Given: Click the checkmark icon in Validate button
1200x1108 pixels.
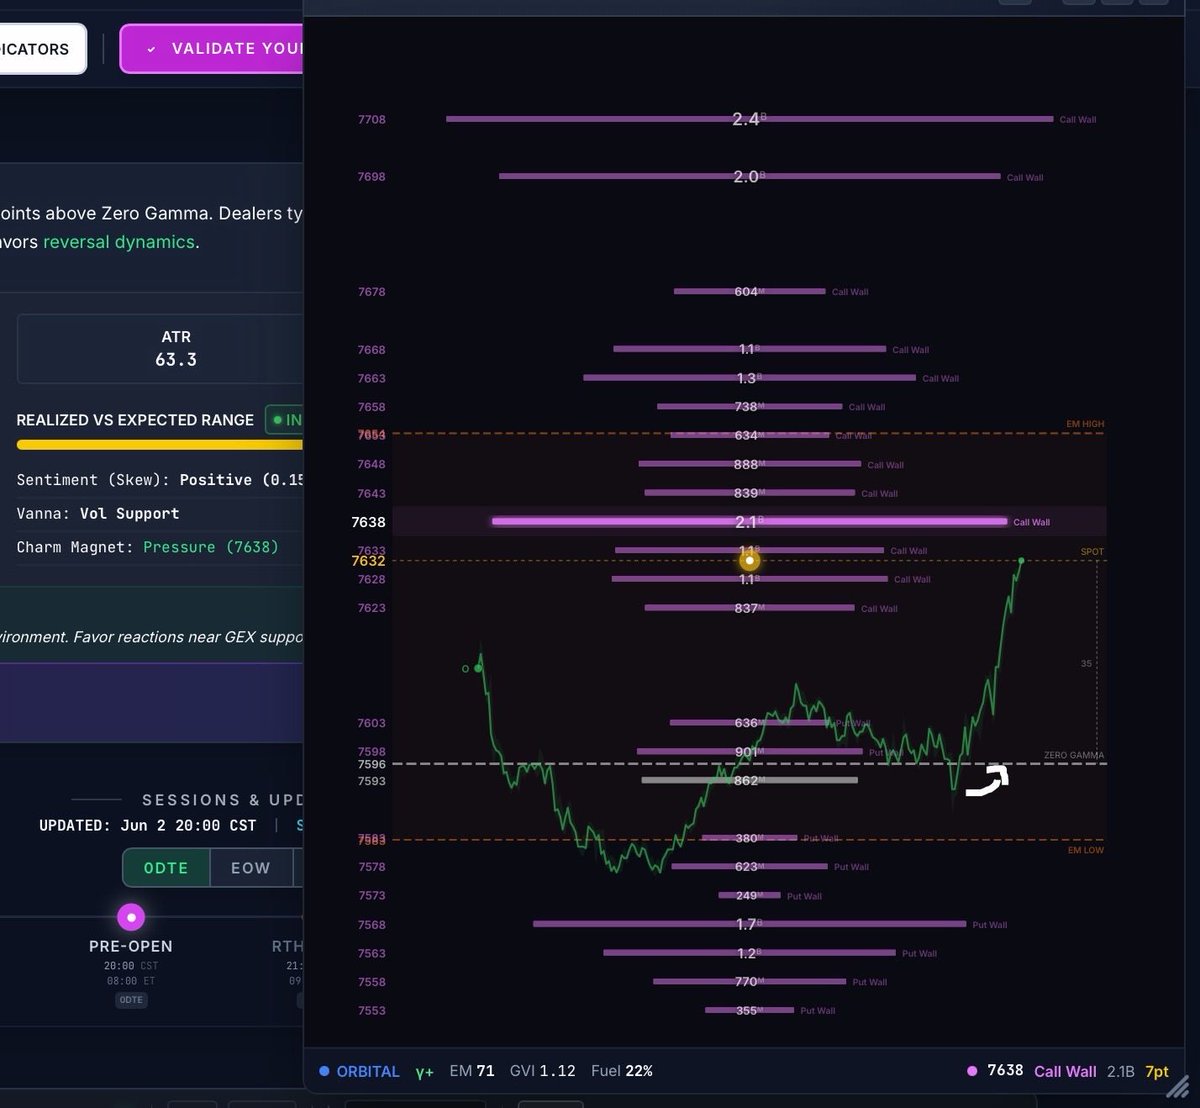Looking at the screenshot, I should (151, 49).
